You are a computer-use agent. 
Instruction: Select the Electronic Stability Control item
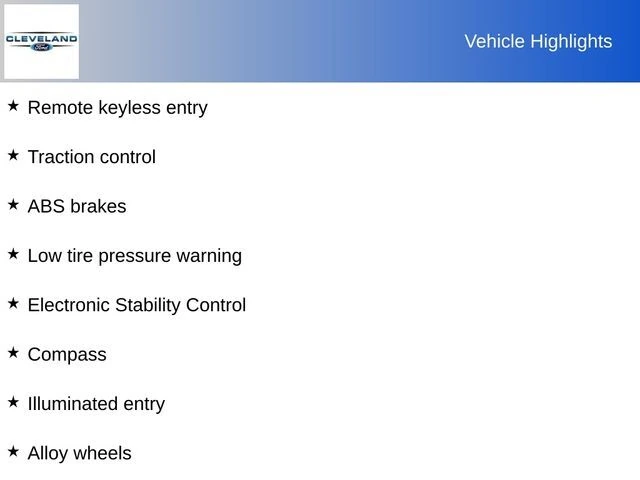[x=136, y=305]
